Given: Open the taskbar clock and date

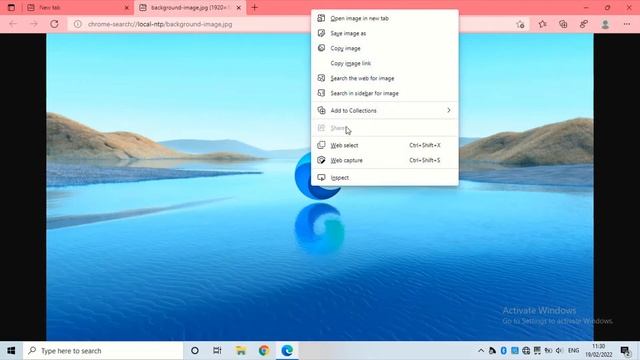Looking at the screenshot, I should point(599,351).
